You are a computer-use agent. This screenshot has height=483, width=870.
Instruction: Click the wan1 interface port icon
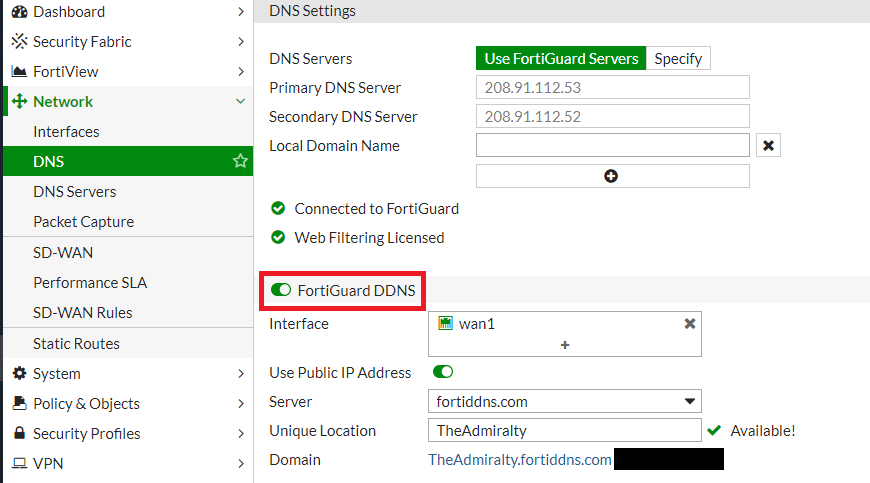[x=445, y=323]
